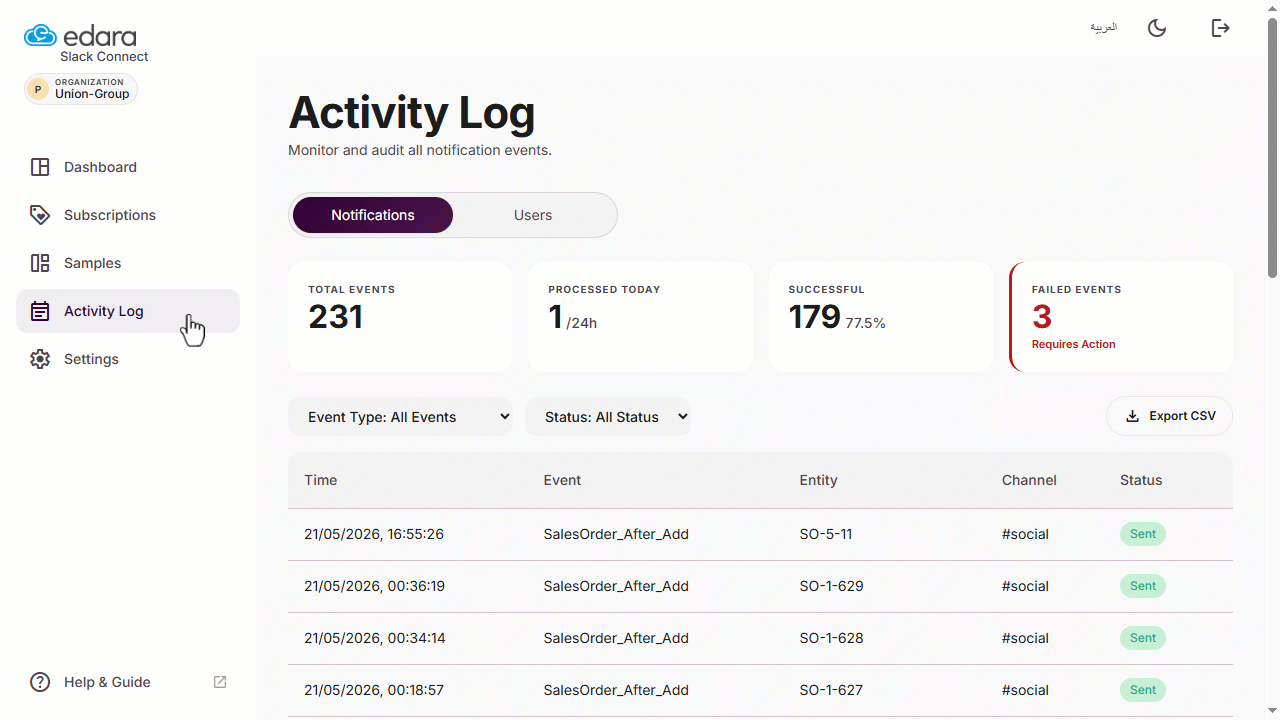Click the Total Events card
1280x720 pixels.
tap(400, 317)
